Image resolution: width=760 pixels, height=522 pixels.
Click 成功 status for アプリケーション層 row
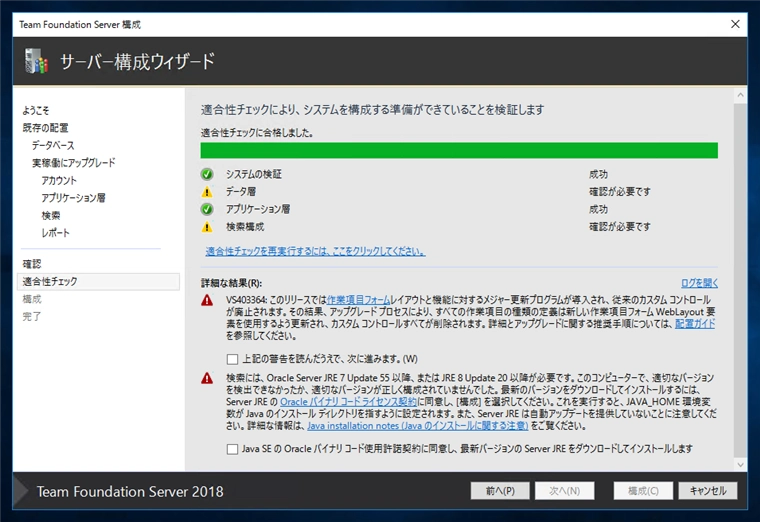point(599,209)
